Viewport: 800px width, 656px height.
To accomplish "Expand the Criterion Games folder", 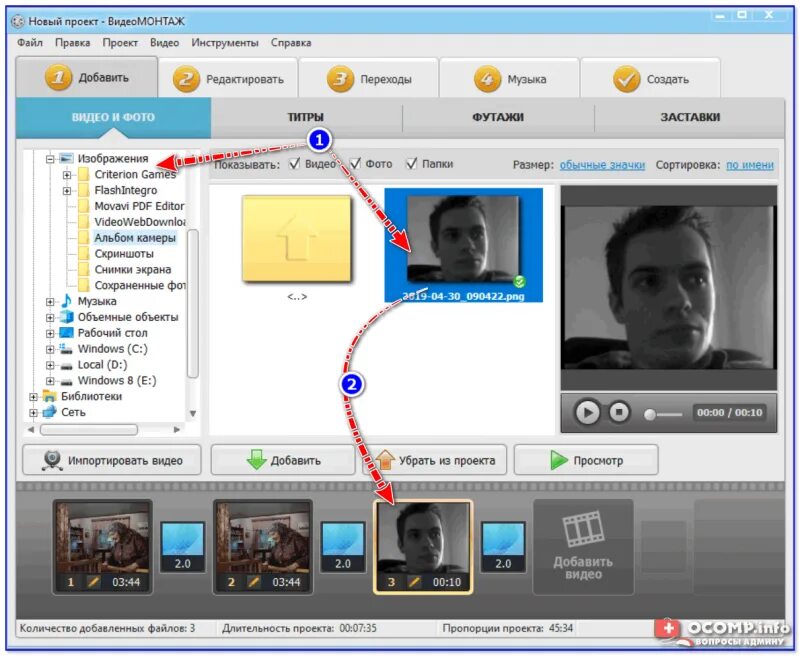I will 67,175.
